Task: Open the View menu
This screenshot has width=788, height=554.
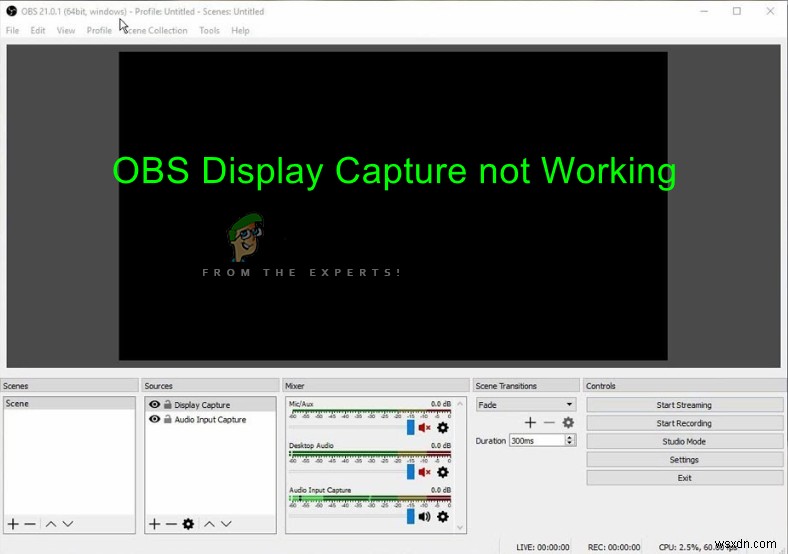Action: (x=66, y=30)
